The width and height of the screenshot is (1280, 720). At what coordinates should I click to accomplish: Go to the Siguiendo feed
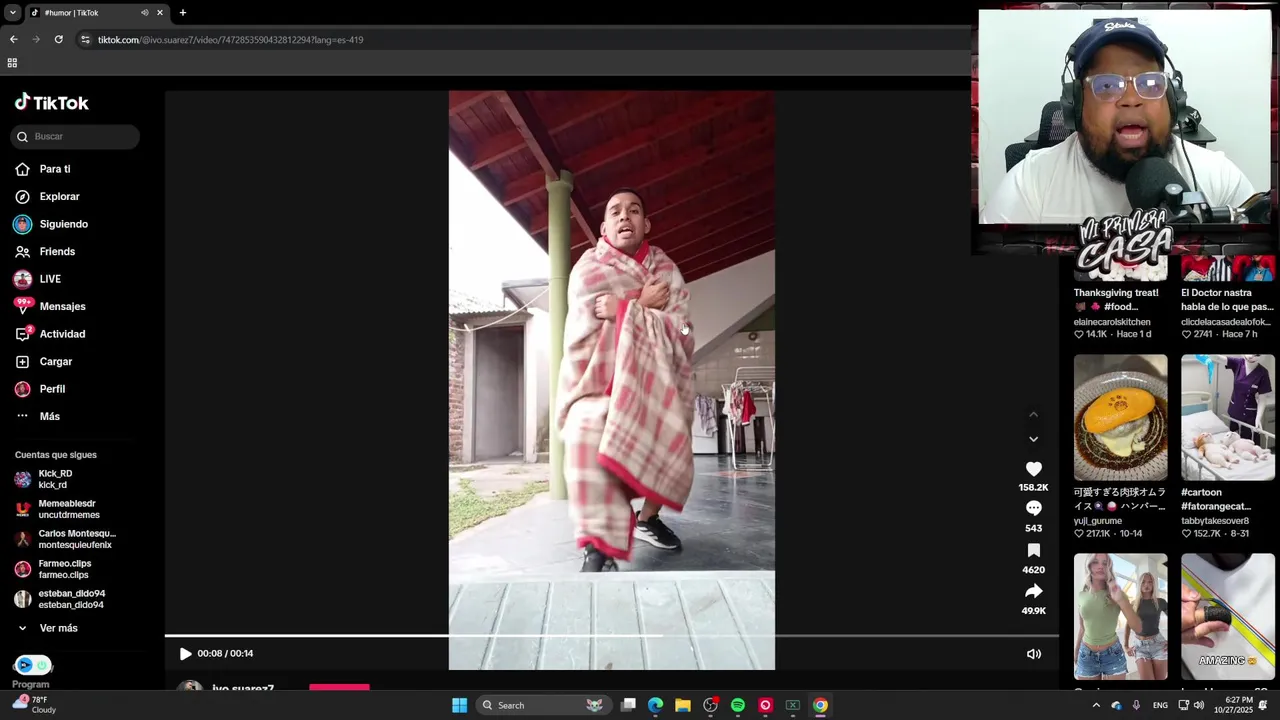(x=51, y=224)
